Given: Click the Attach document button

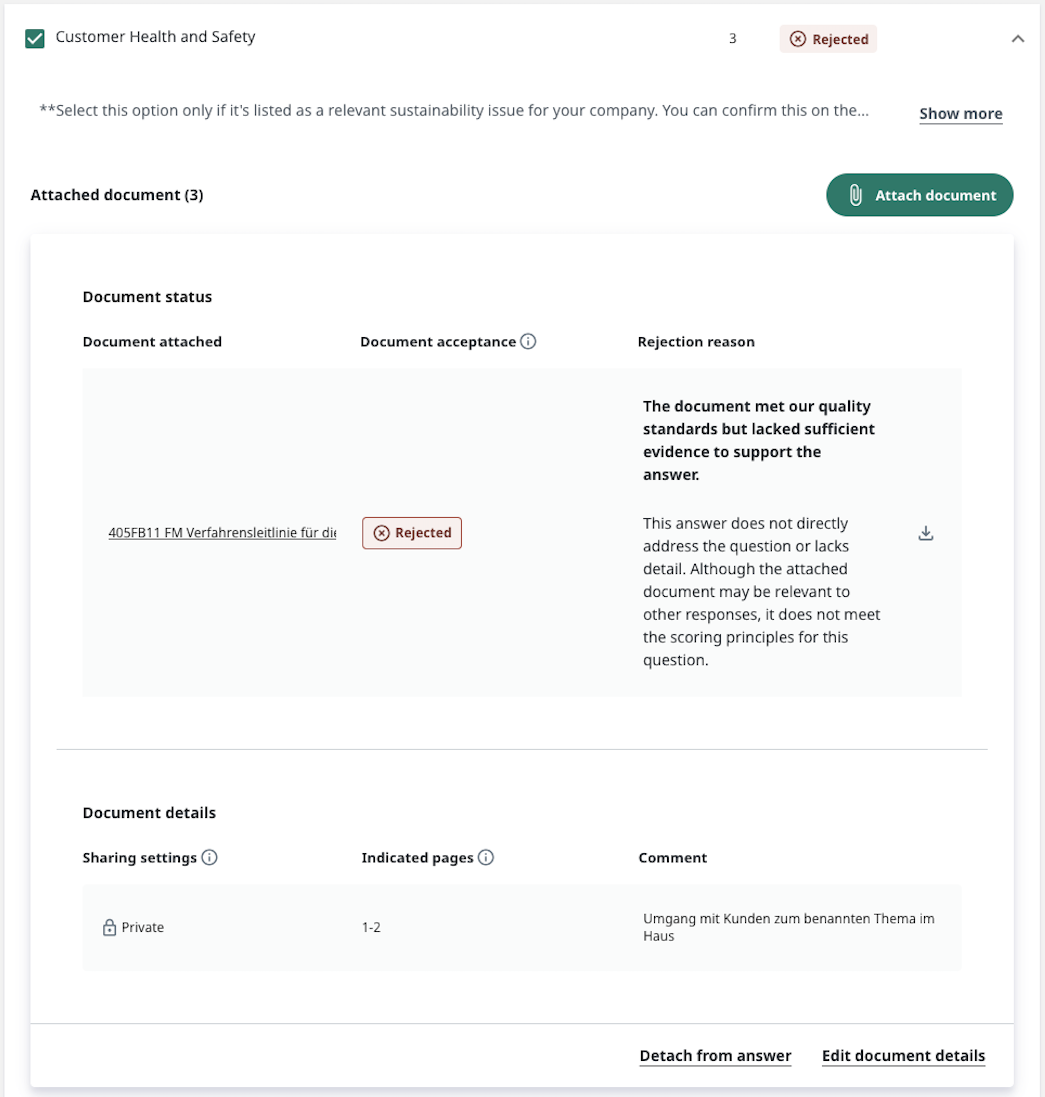Looking at the screenshot, I should (x=919, y=195).
